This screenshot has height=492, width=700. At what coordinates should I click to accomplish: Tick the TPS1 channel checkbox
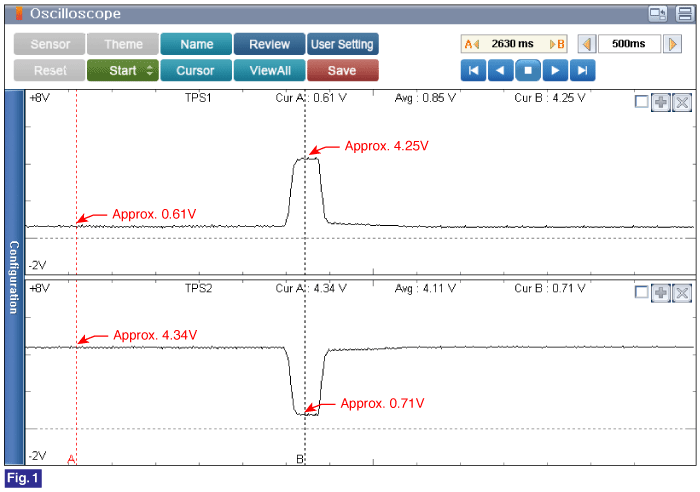(642, 102)
